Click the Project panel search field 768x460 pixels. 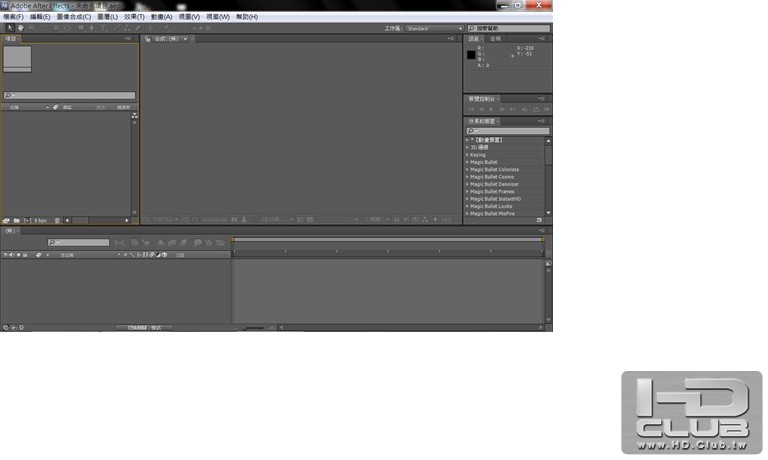pyautogui.click(x=70, y=96)
